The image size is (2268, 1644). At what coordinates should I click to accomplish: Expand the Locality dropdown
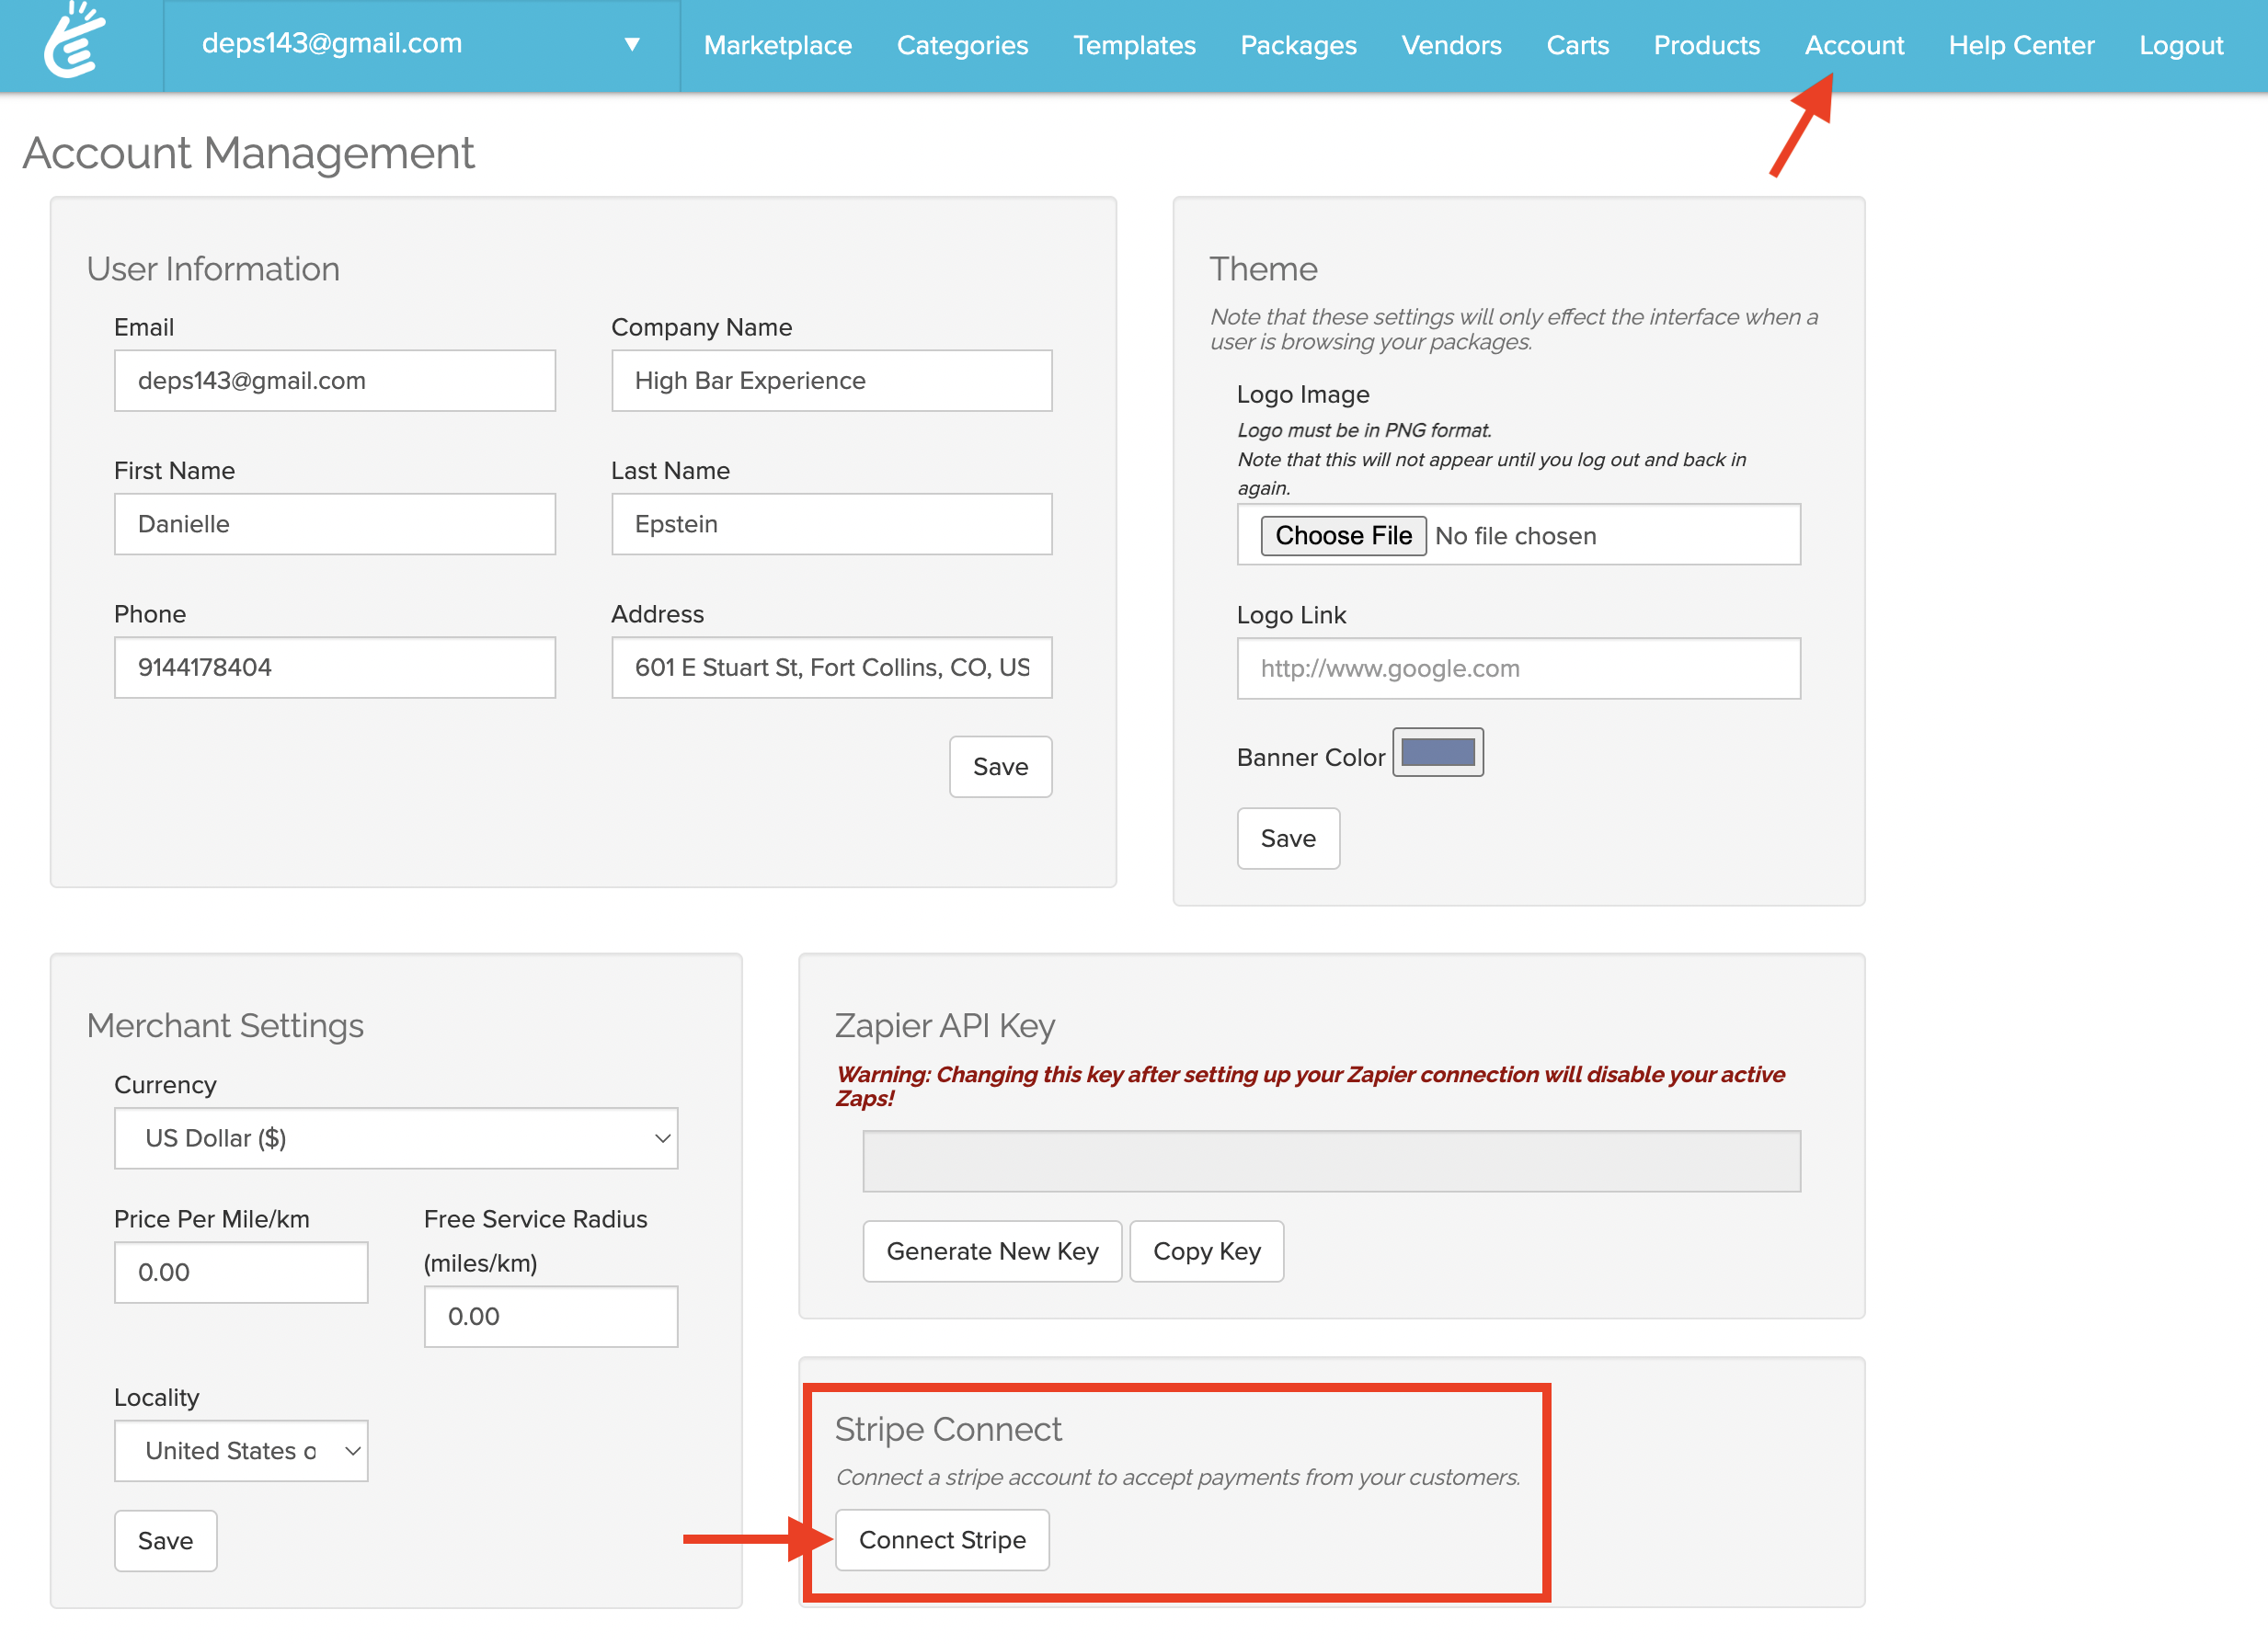coord(241,1450)
